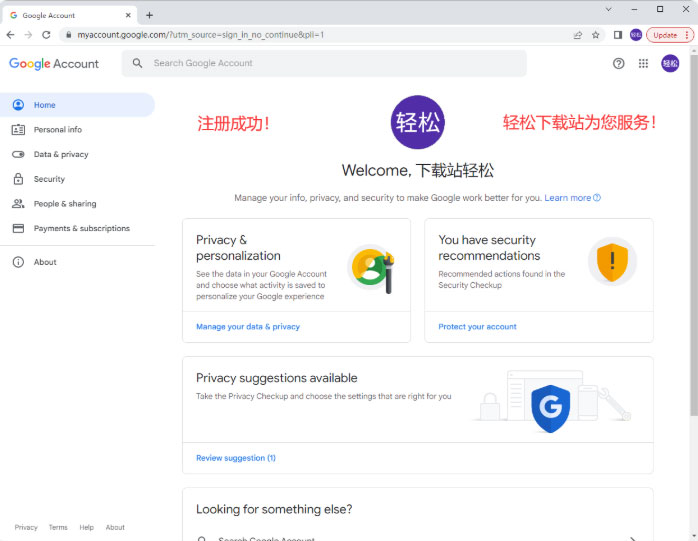
Task: Click the Personal info ID card icon
Action: [18, 130]
